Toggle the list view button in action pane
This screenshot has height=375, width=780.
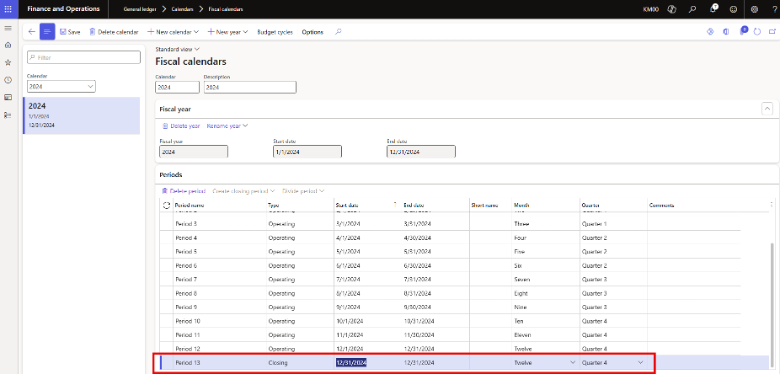click(x=47, y=32)
